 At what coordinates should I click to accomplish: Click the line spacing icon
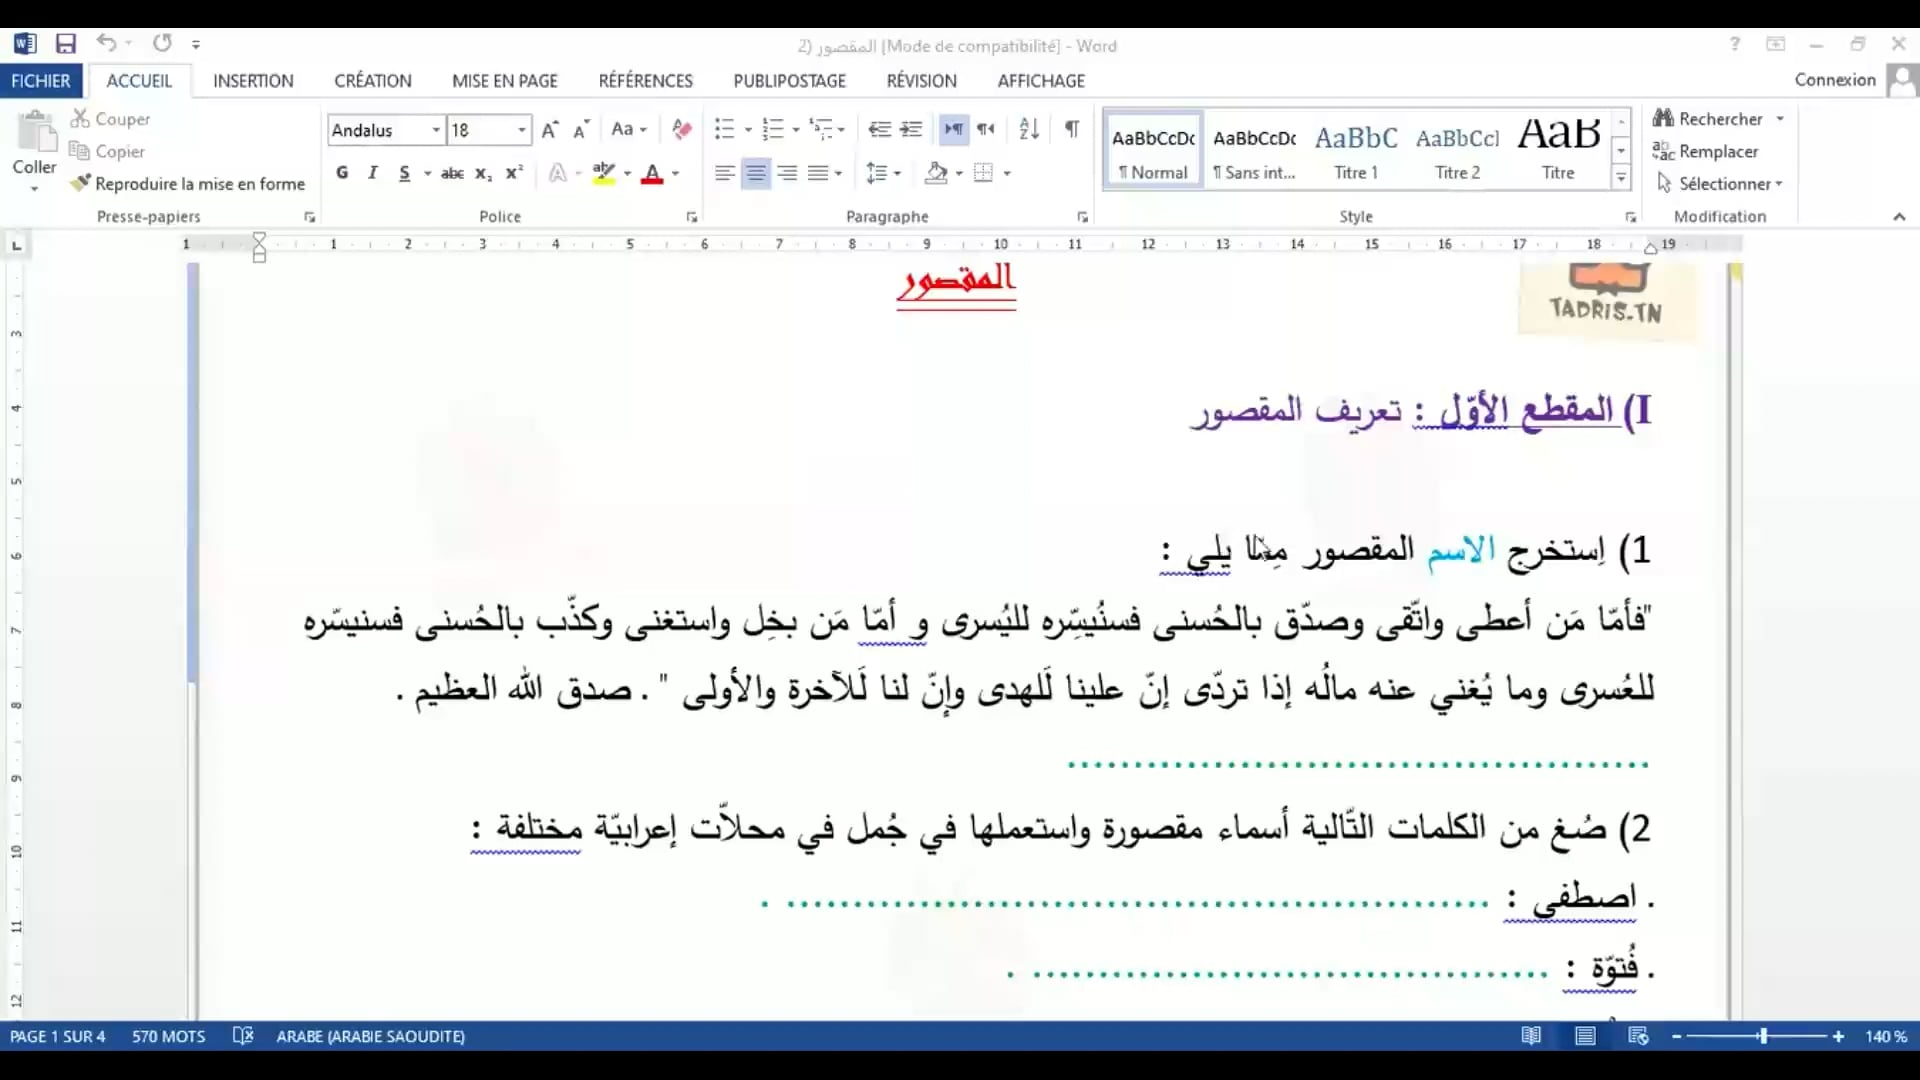tap(877, 173)
